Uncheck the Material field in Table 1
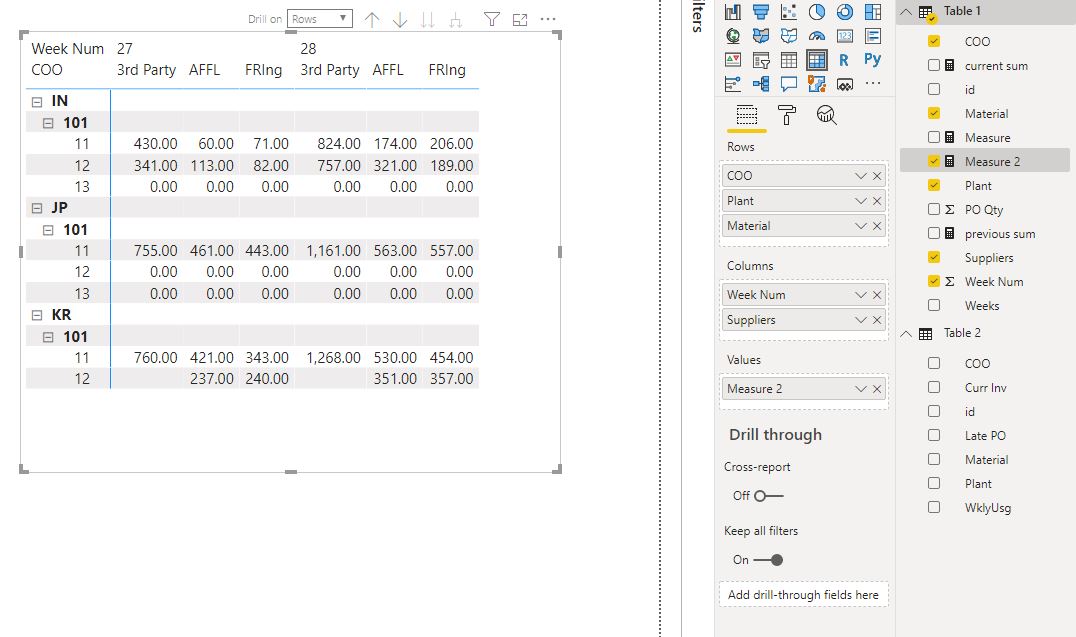Viewport: 1076px width, 637px height. (x=934, y=113)
